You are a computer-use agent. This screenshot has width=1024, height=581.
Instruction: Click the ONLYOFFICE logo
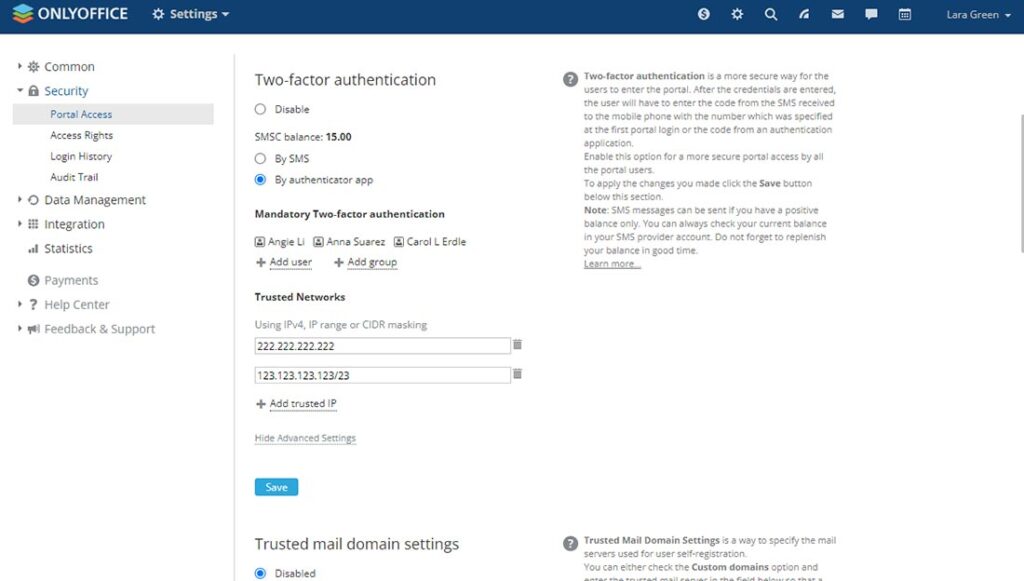(x=70, y=14)
